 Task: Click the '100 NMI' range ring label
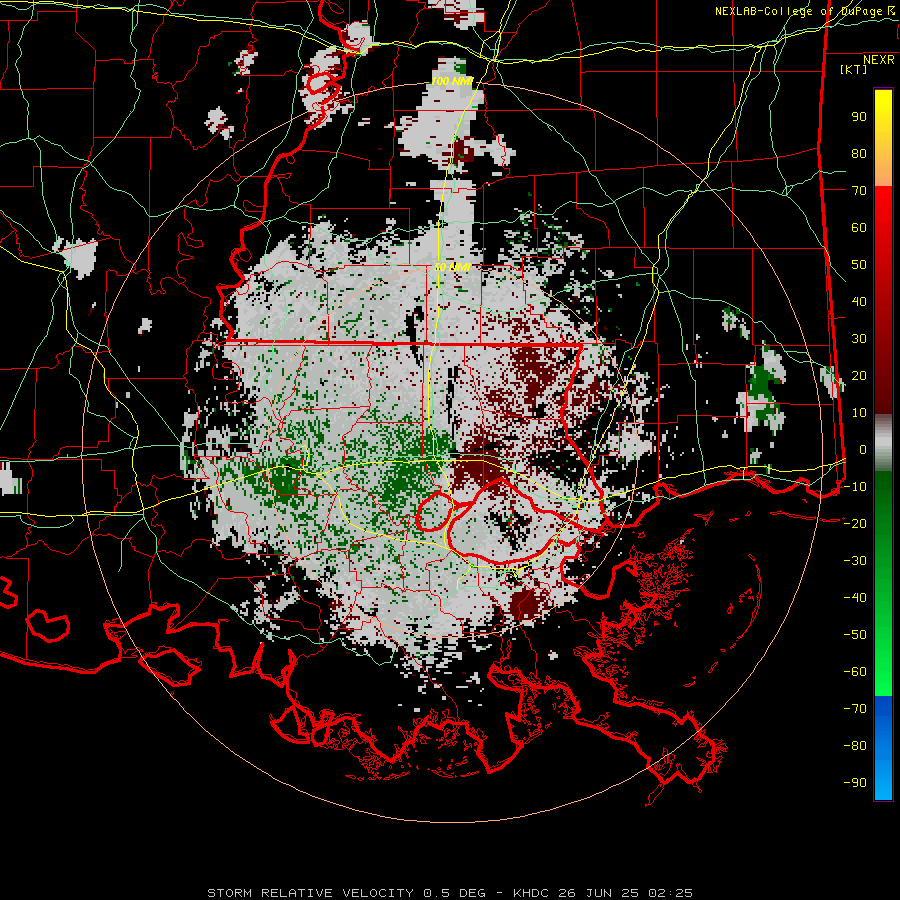point(452,81)
